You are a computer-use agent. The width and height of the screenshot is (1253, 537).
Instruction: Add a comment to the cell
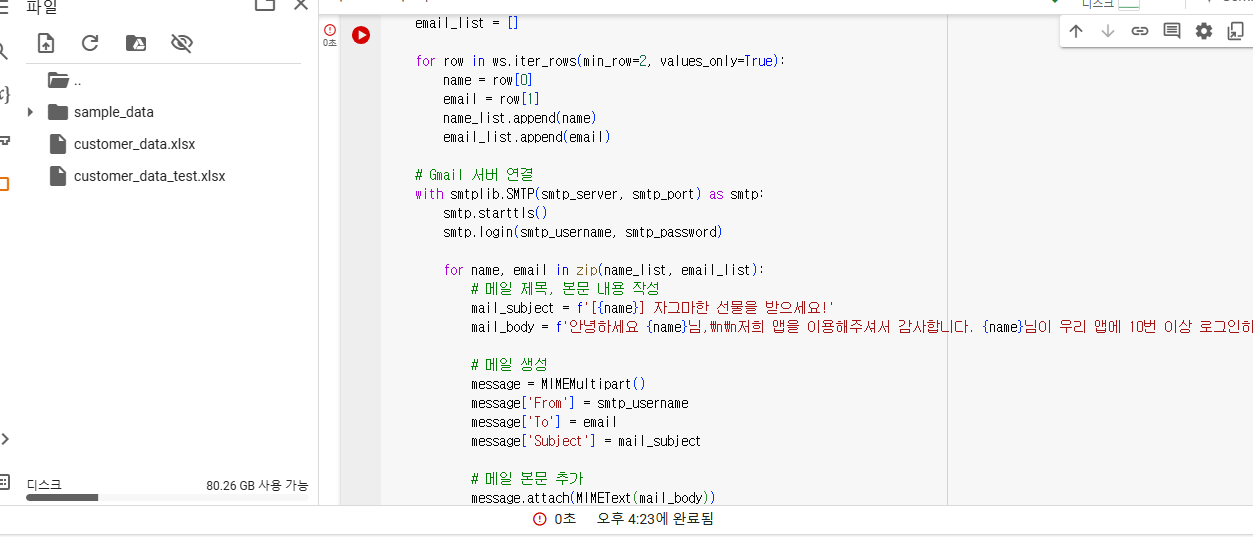[1172, 31]
